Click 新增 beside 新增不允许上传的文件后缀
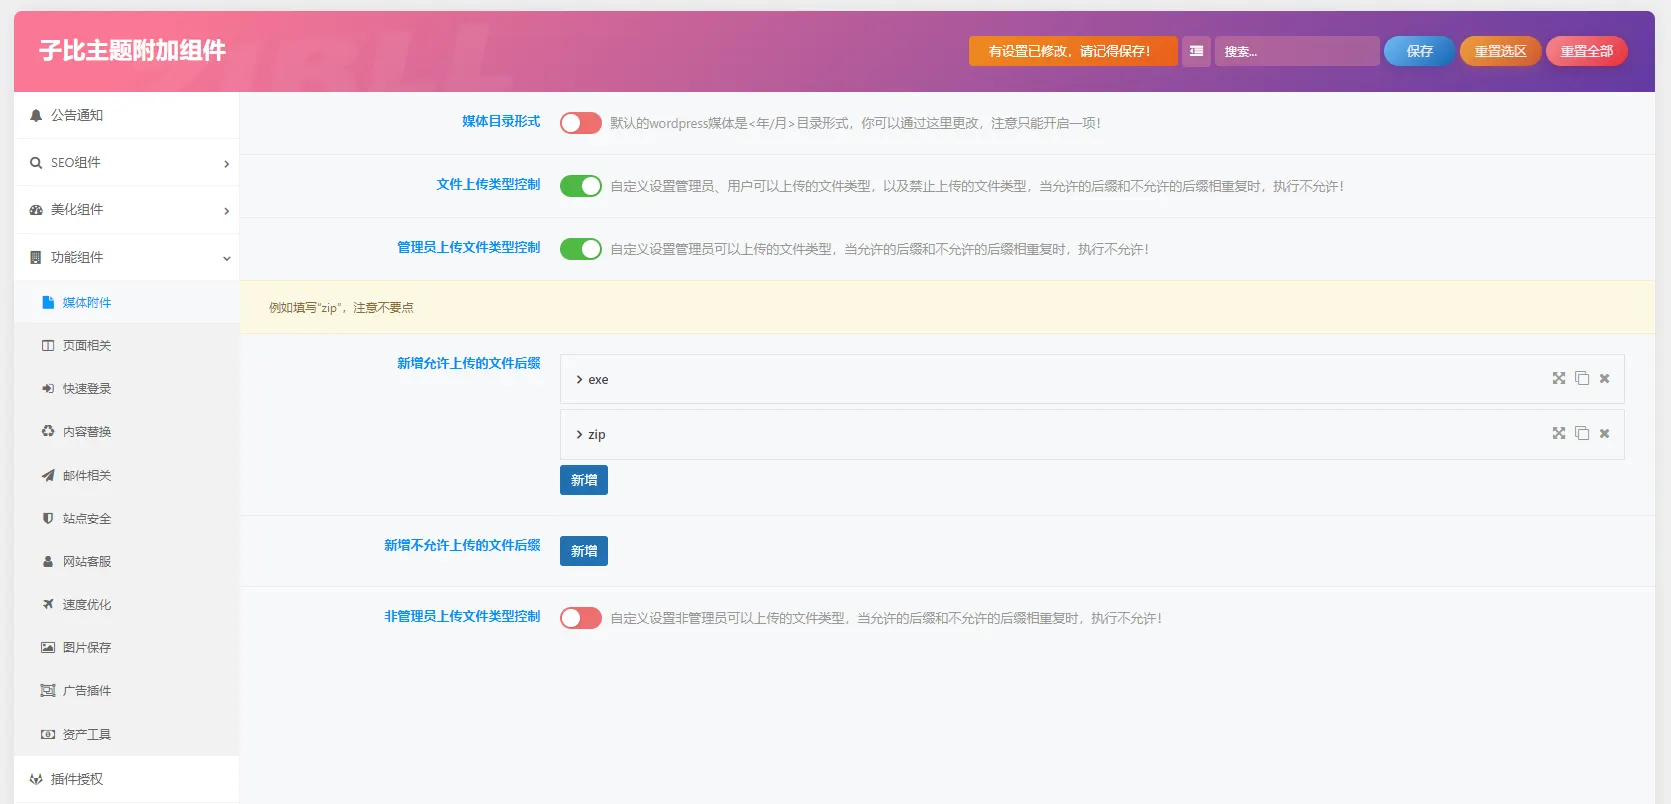Viewport: 1671px width, 804px height. coord(584,551)
